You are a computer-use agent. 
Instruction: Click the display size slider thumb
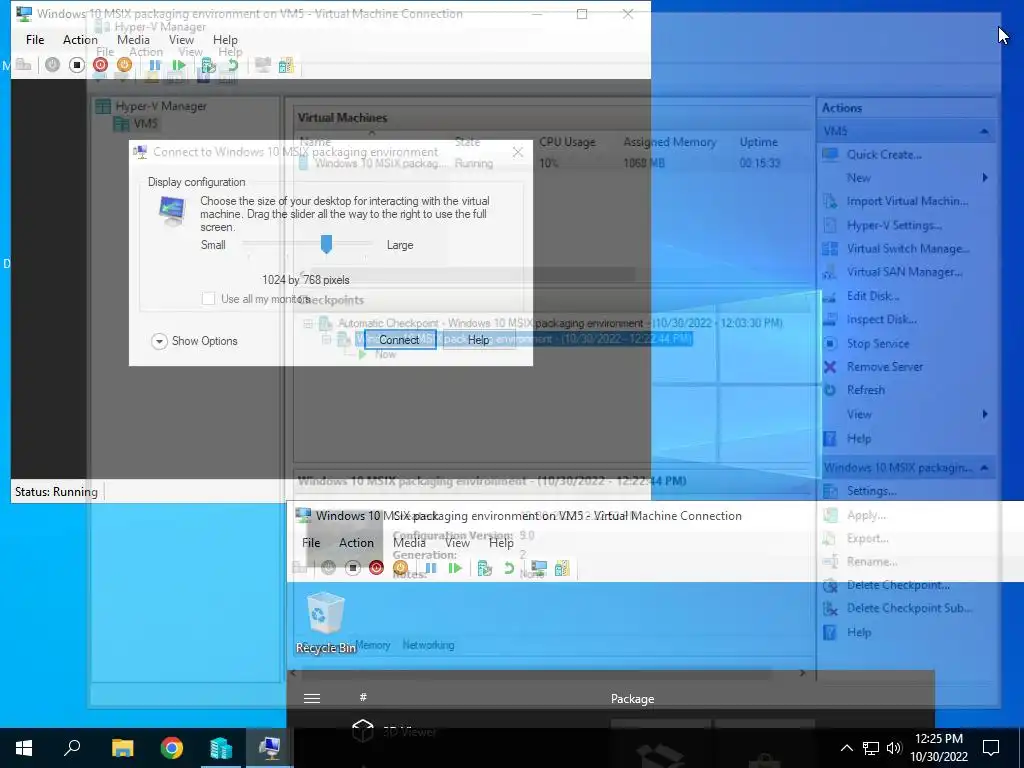[x=327, y=244]
